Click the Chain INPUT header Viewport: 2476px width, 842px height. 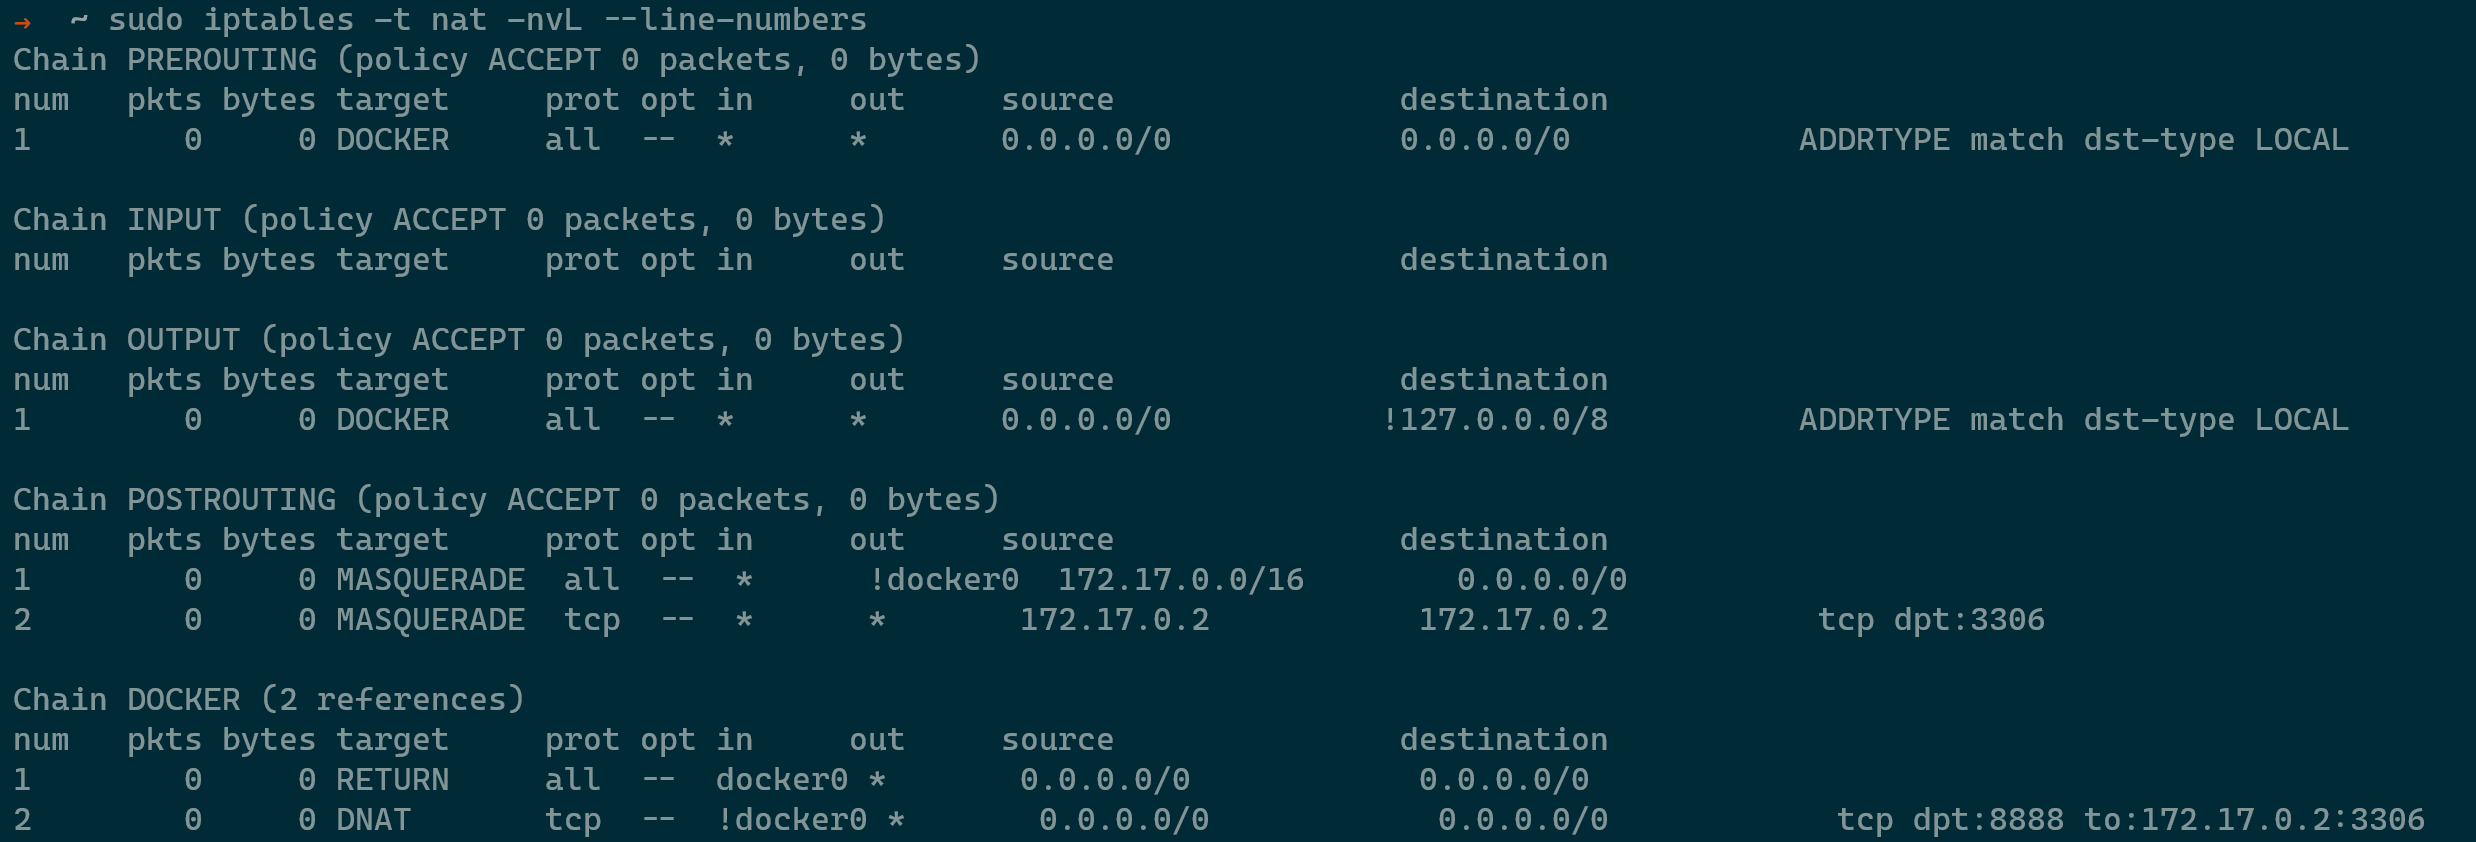pos(449,220)
